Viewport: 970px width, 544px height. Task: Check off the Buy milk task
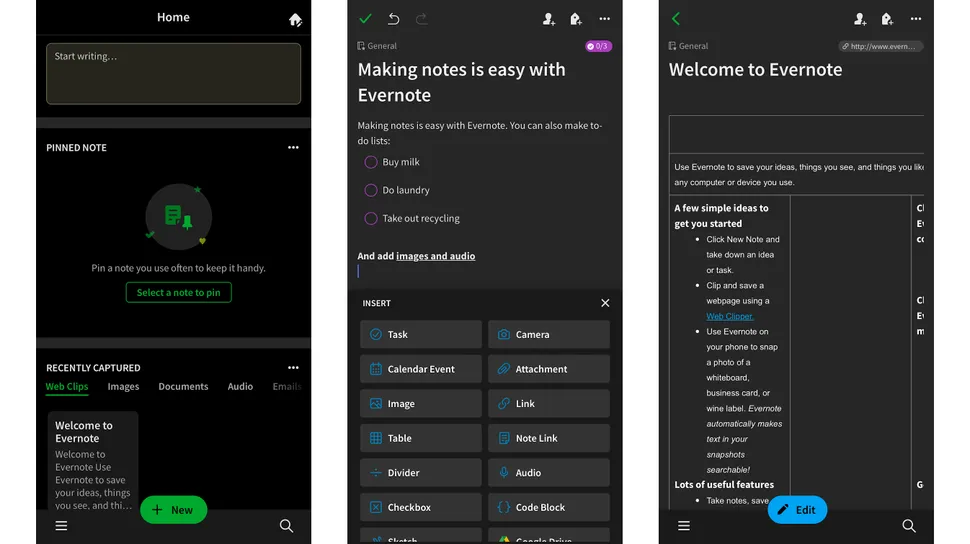tap(371, 162)
